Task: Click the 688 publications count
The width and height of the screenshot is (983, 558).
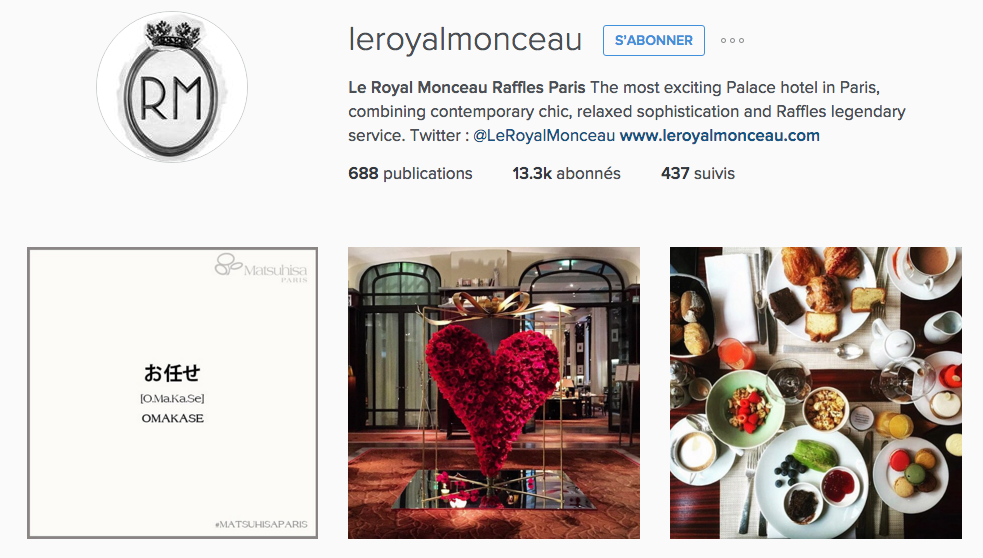Action: (x=410, y=173)
